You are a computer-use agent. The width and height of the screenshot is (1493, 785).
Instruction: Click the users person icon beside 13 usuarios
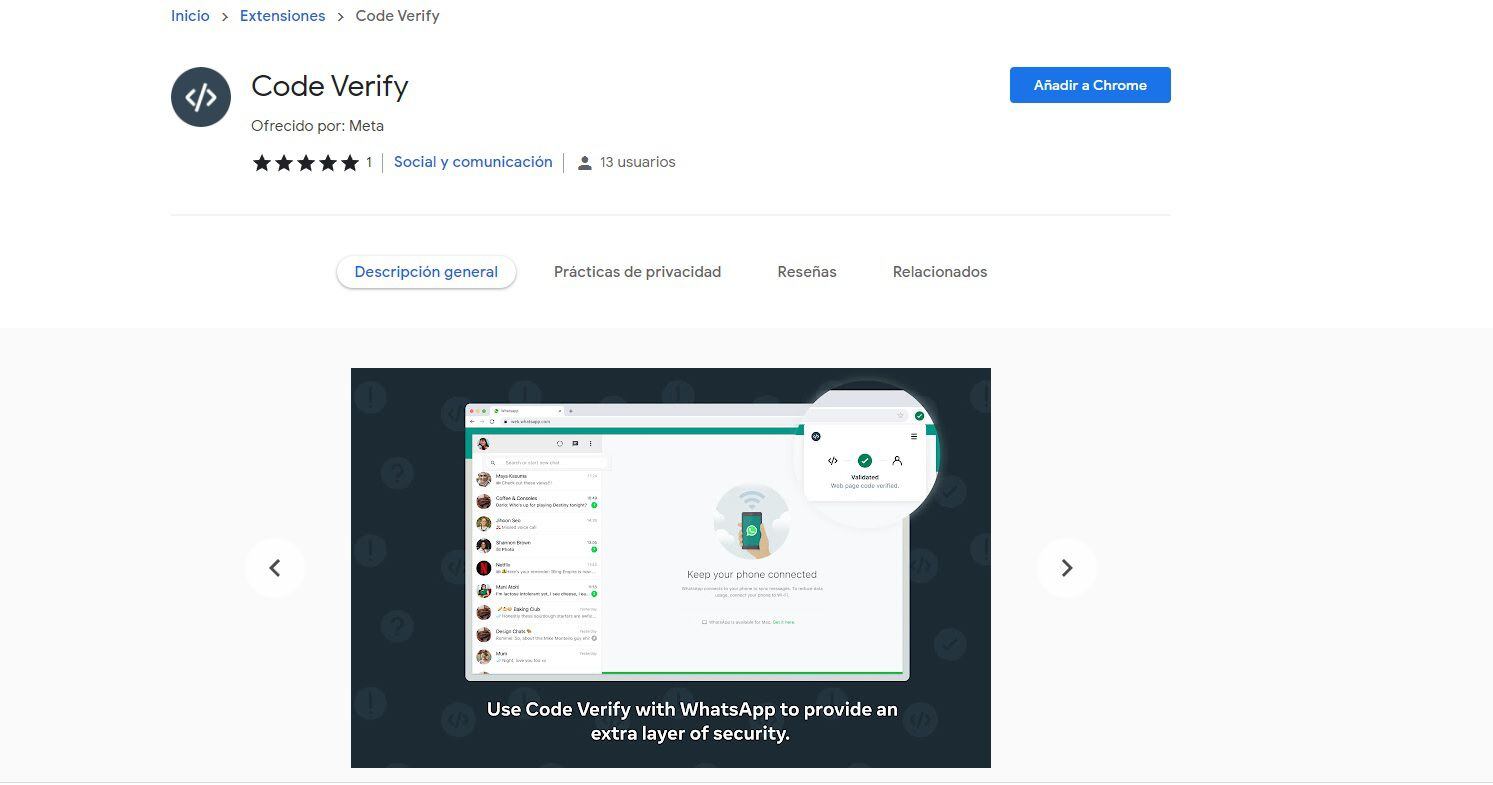pyautogui.click(x=585, y=163)
